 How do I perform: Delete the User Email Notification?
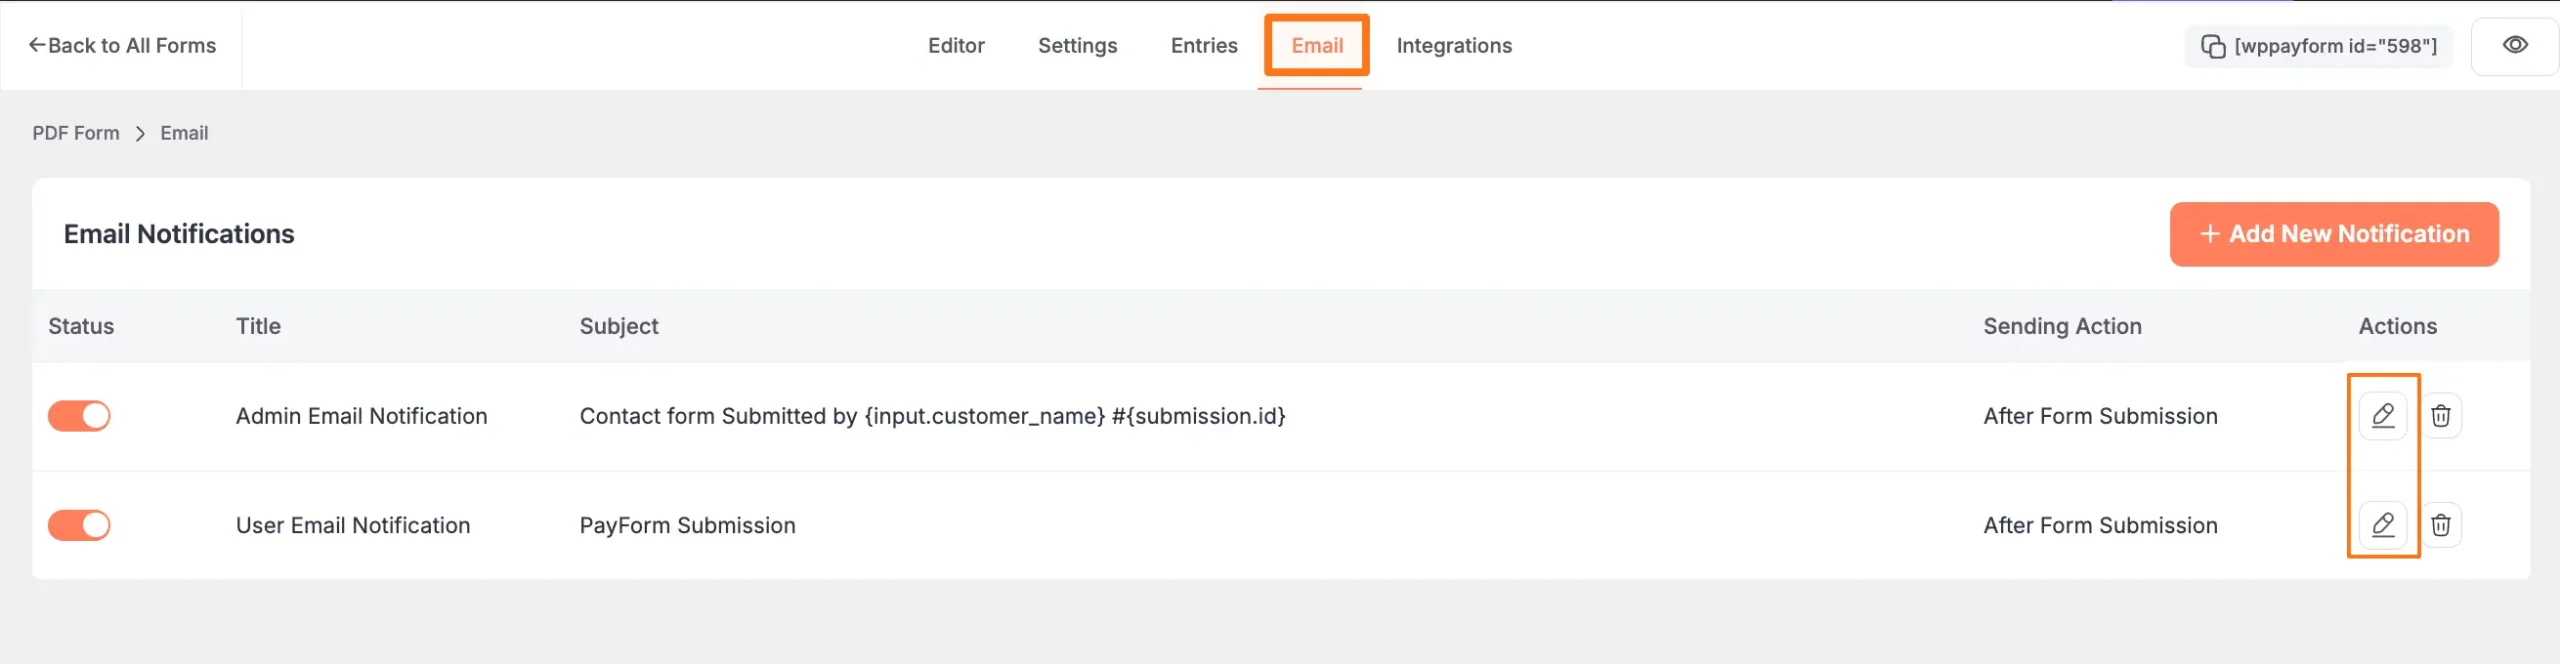(2440, 525)
